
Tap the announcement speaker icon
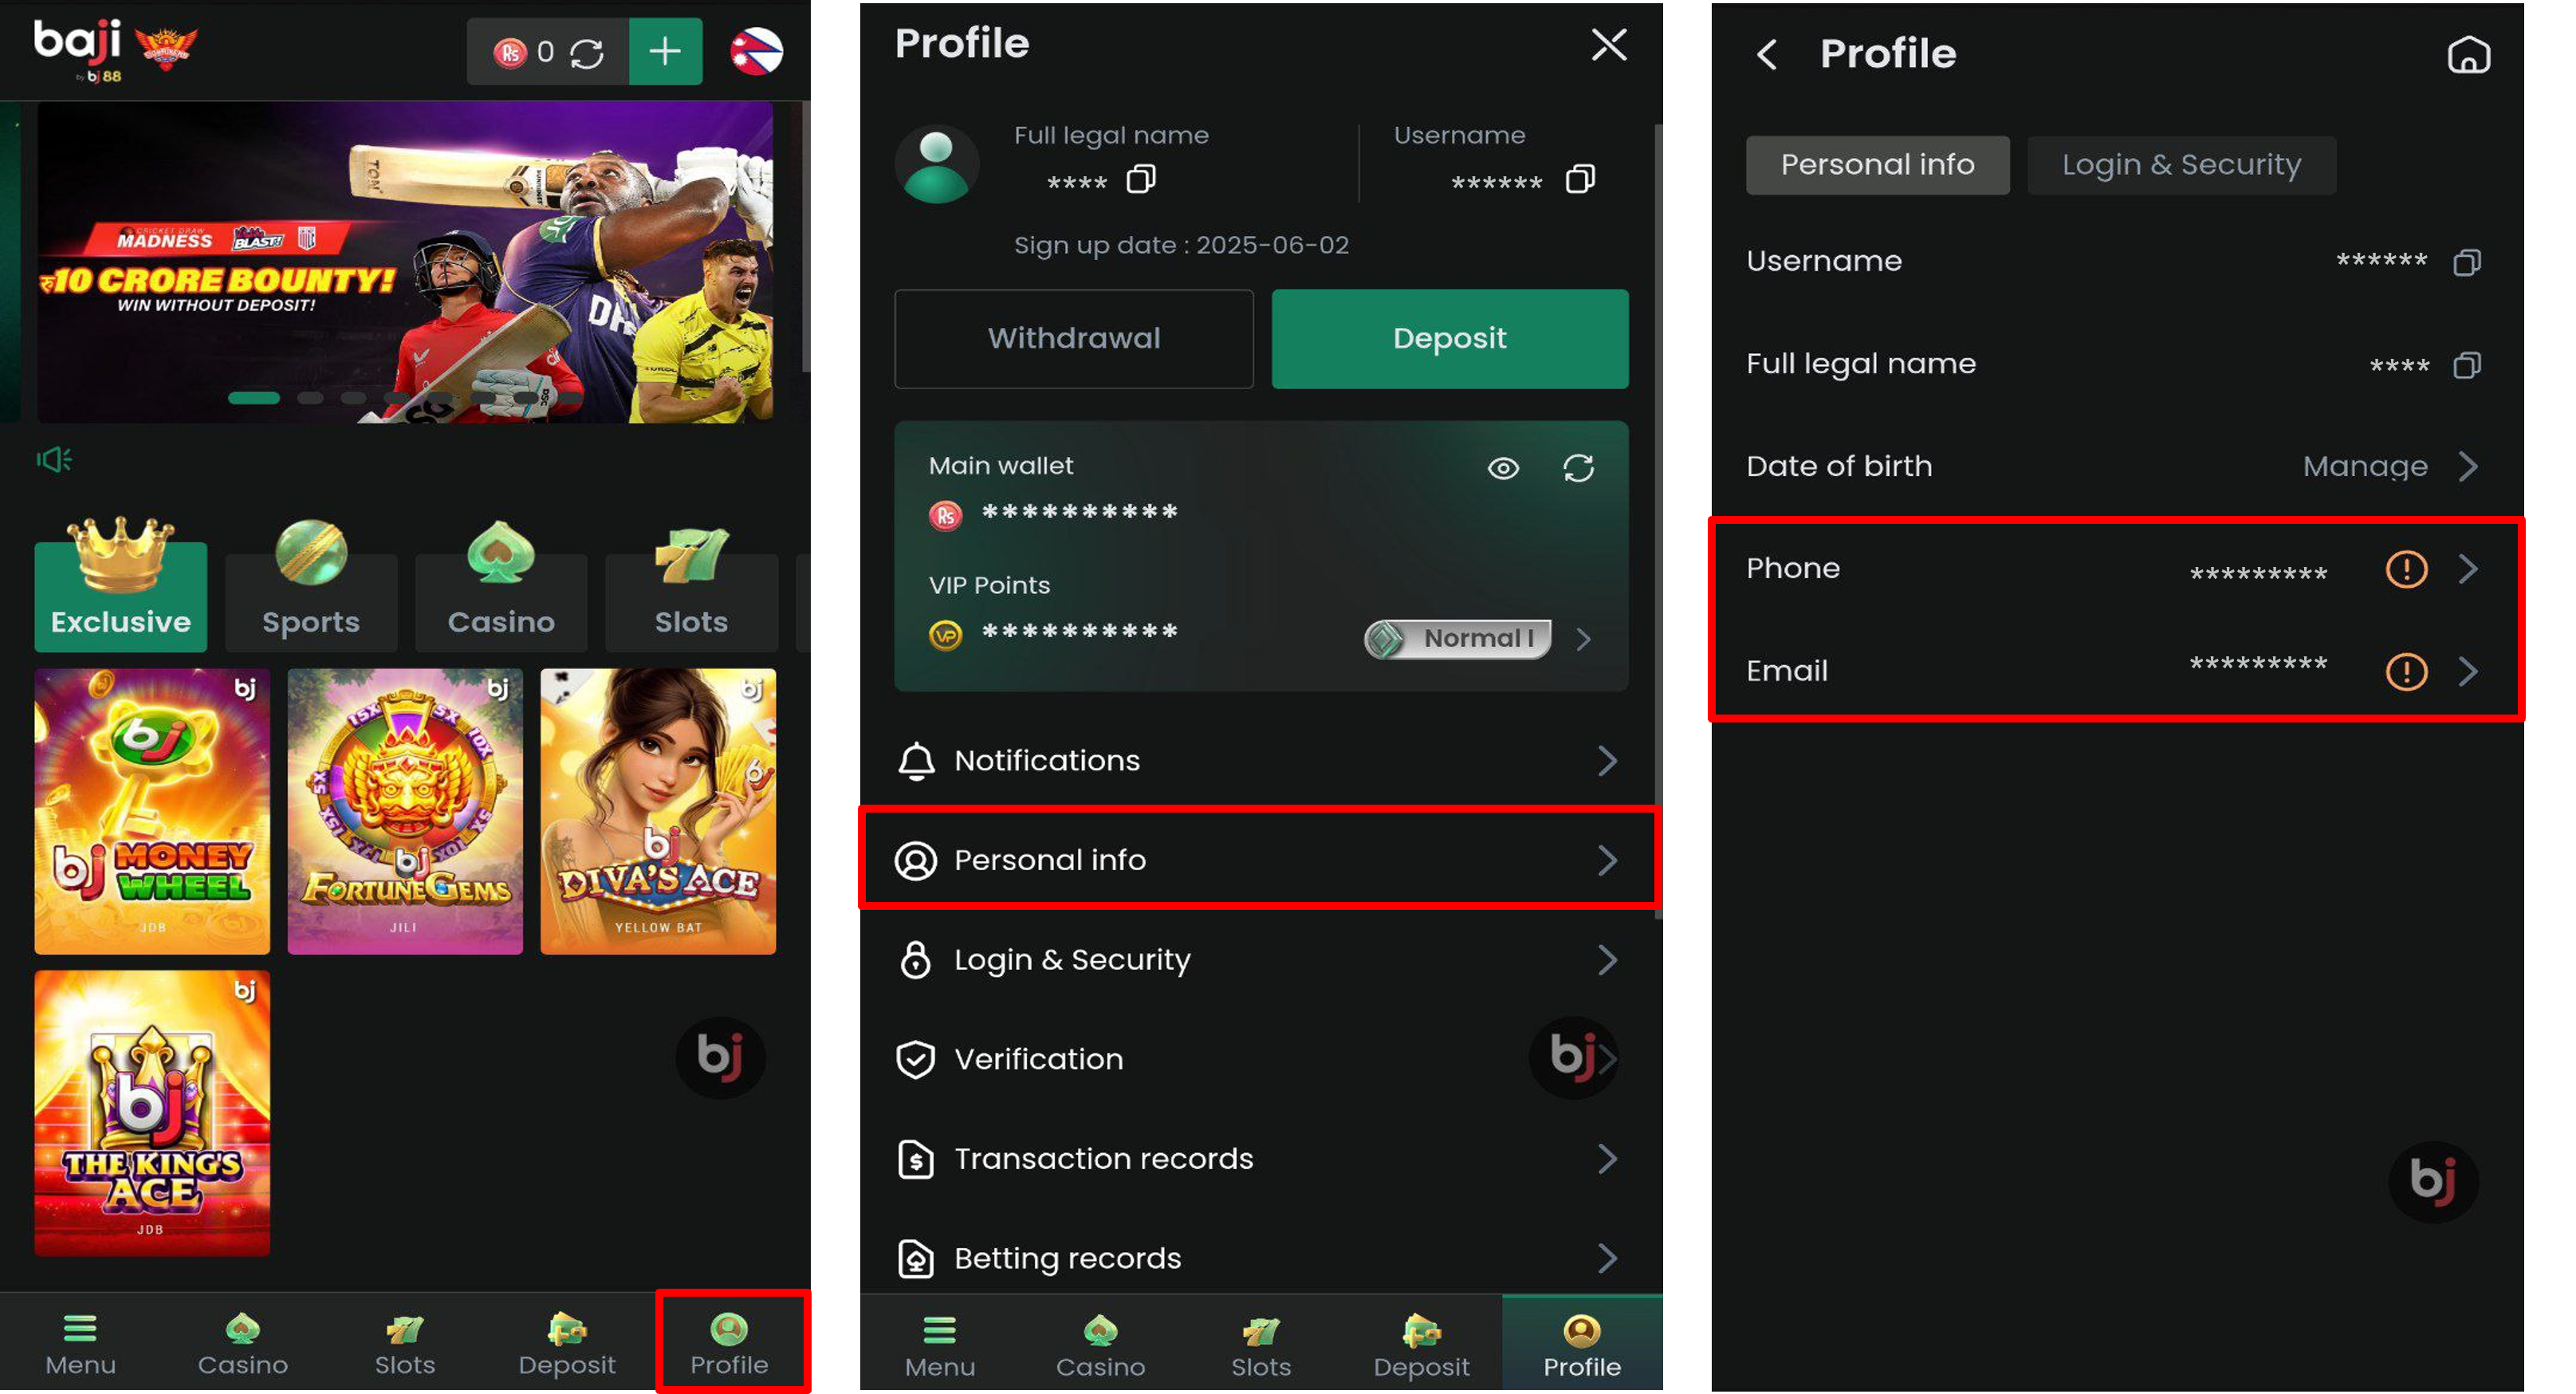click(x=54, y=459)
